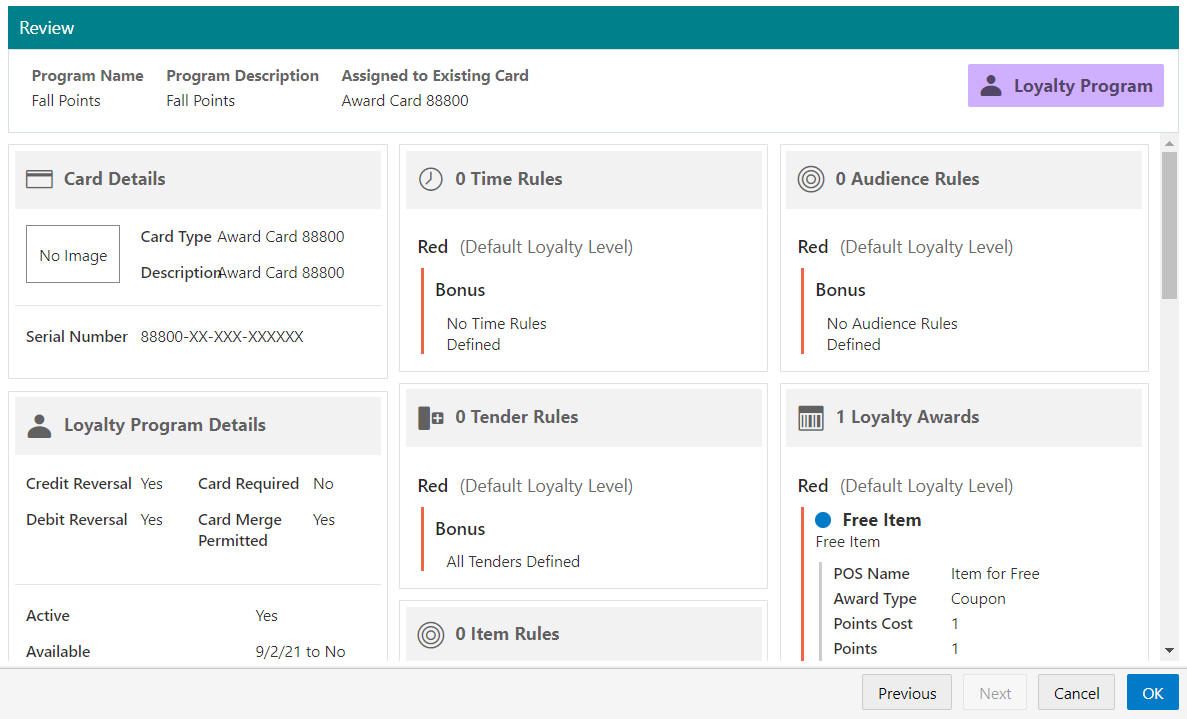Click the clock icon next to Time Rules
This screenshot has height=719, width=1187.
point(431,179)
